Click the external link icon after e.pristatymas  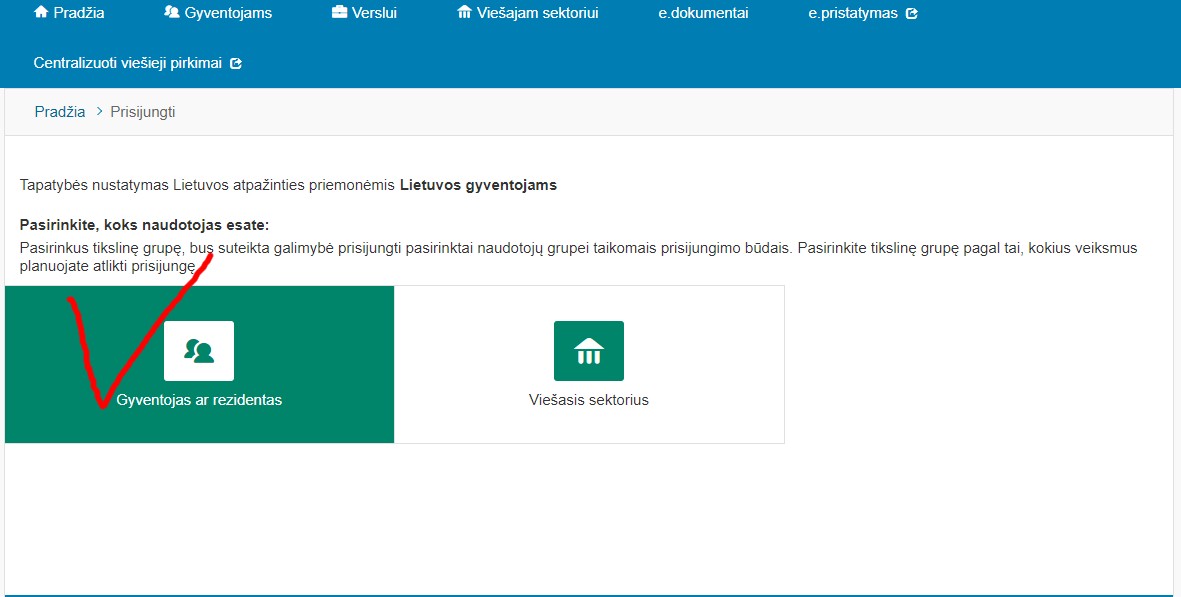[911, 14]
